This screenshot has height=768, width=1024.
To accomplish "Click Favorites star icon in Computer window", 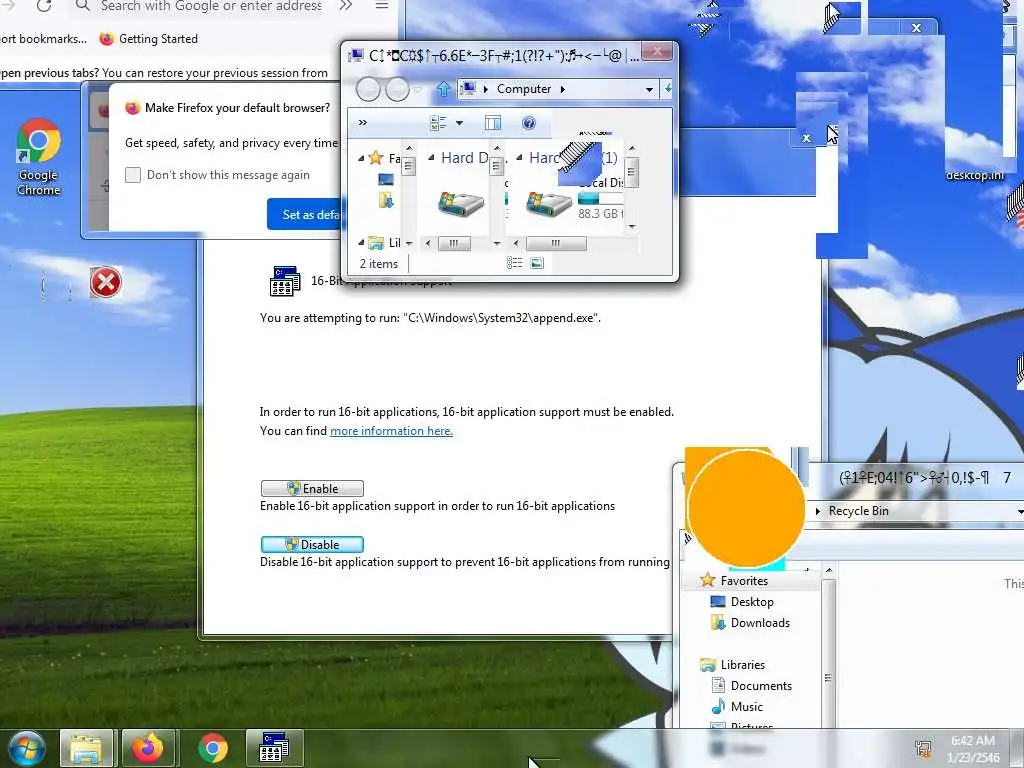I will (x=376, y=157).
